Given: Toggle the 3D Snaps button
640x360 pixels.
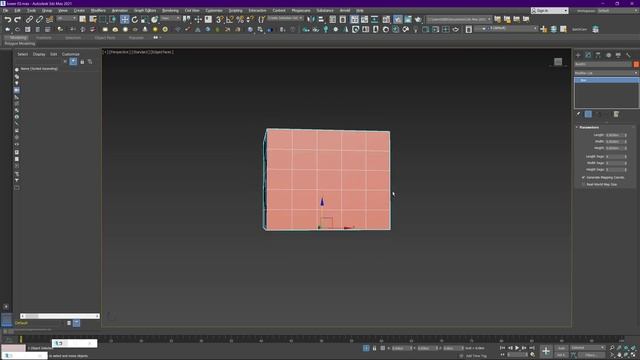Looking at the screenshot, I should click(x=220, y=19).
